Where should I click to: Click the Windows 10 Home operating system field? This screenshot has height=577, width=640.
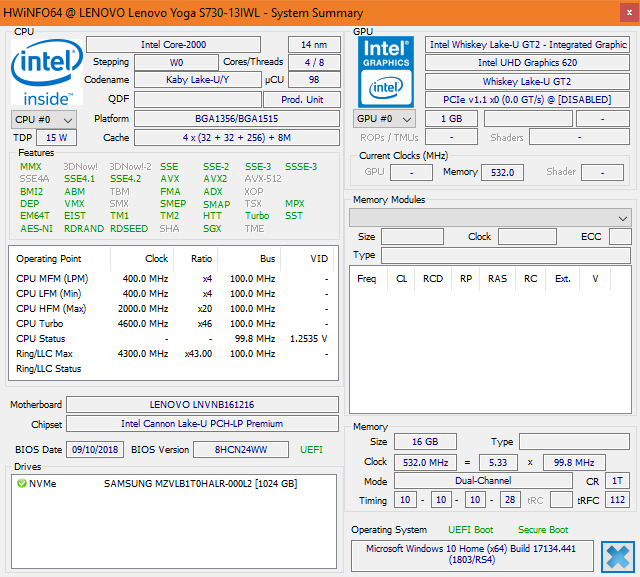[x=472, y=555]
